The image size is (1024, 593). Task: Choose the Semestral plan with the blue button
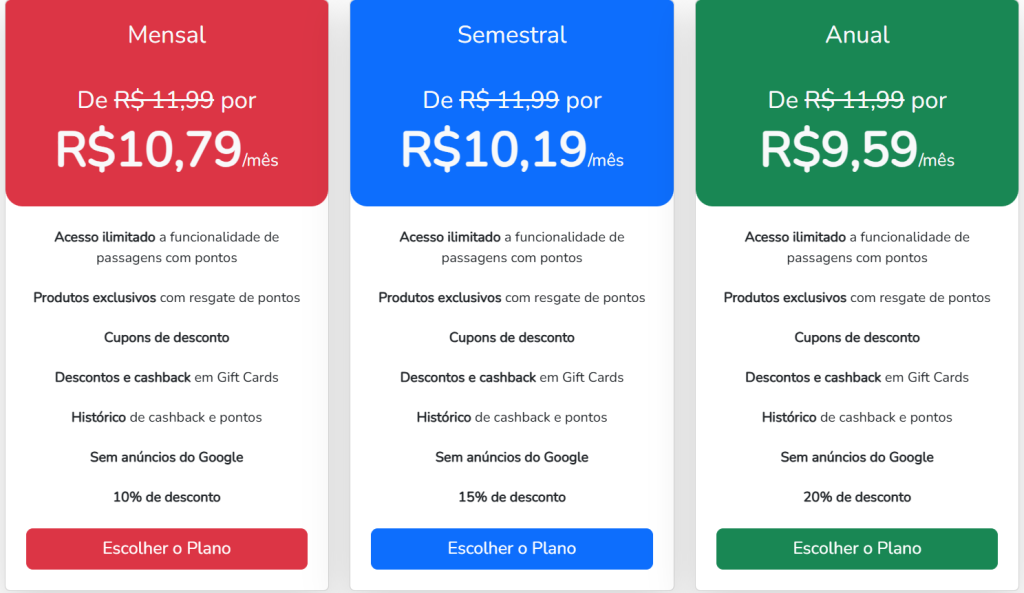pos(511,548)
